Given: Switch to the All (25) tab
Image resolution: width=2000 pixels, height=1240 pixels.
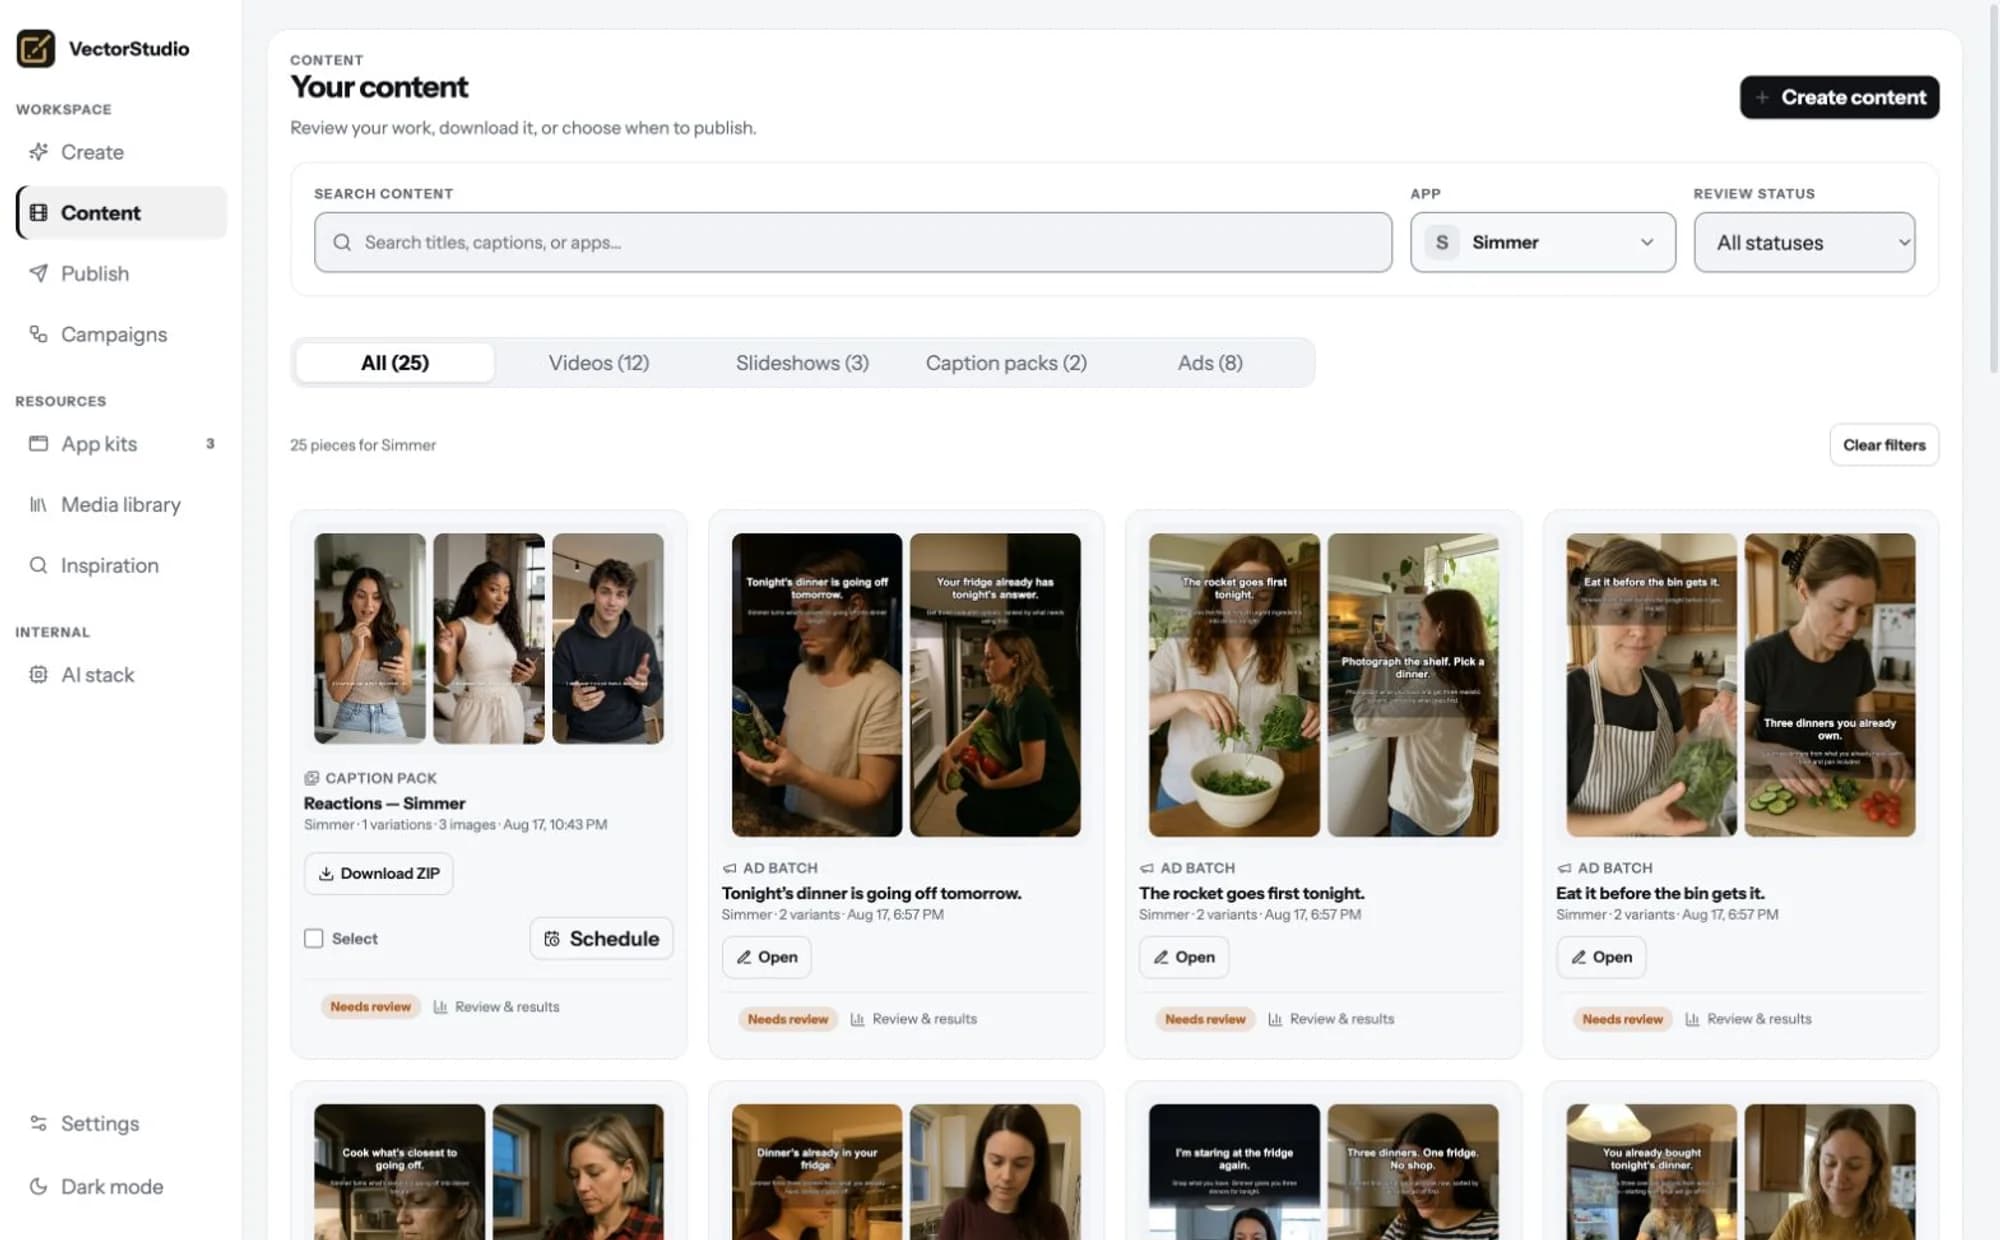Looking at the screenshot, I should (395, 363).
